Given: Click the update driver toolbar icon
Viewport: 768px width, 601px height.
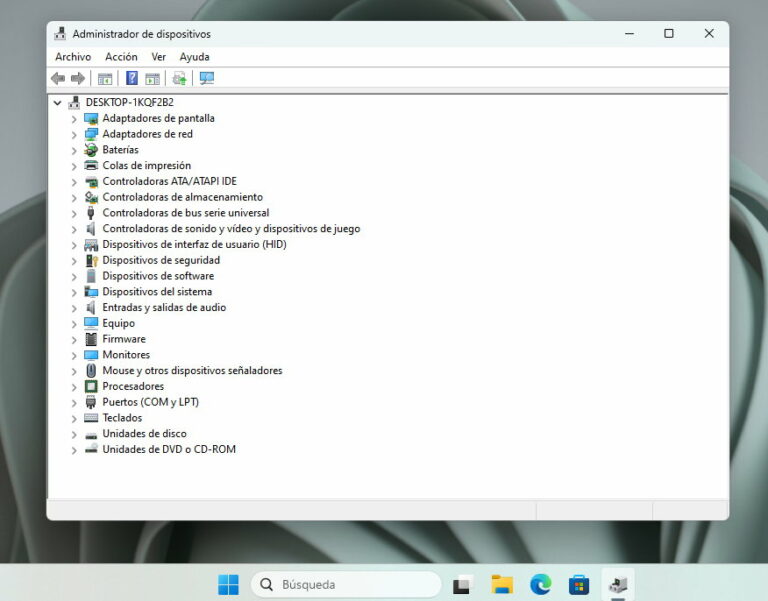Looking at the screenshot, I should pyautogui.click(x=179, y=78).
